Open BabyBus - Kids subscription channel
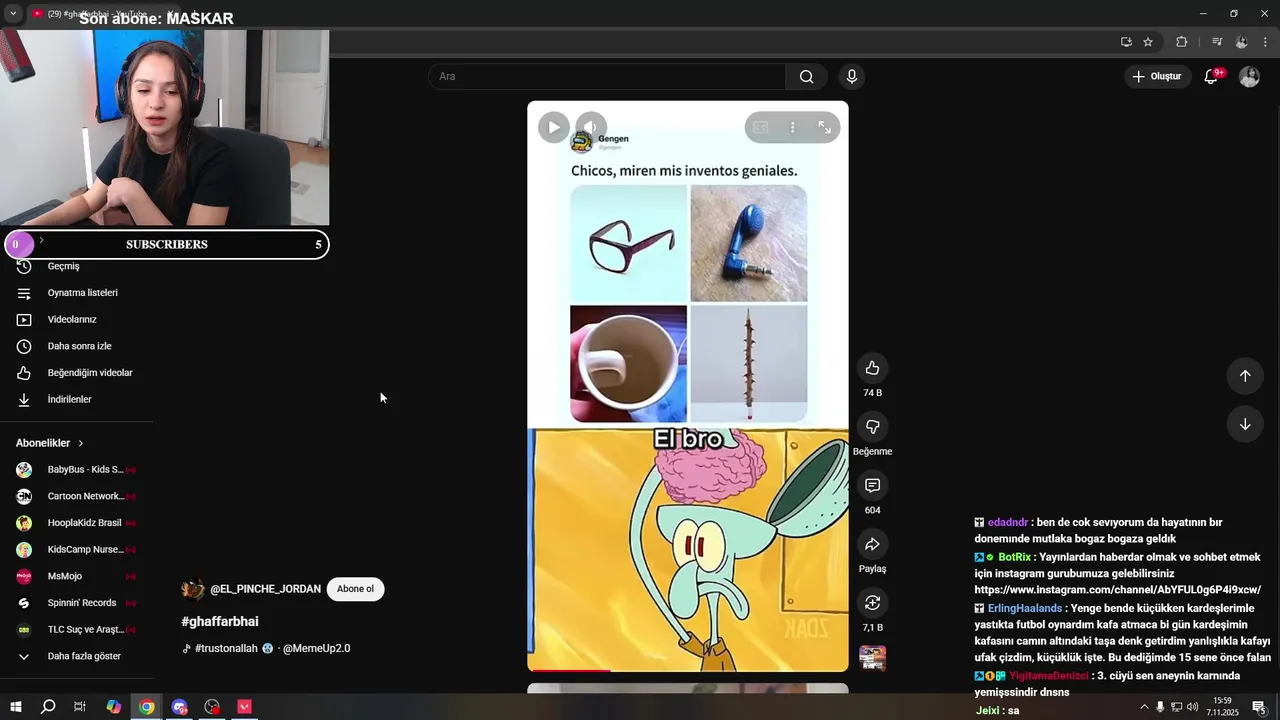The image size is (1280, 720). tap(76, 469)
